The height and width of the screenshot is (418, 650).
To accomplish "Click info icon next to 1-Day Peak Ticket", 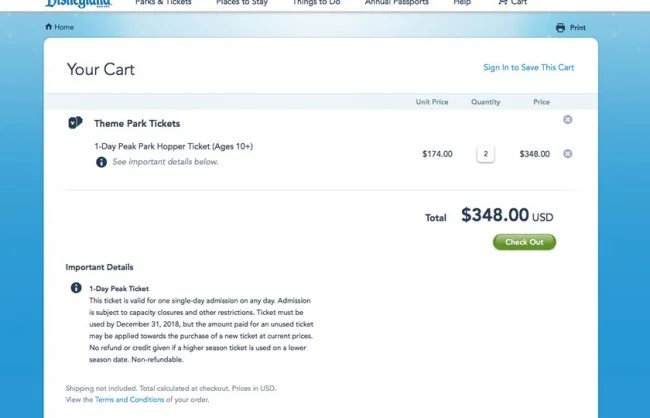I will pyautogui.click(x=76, y=288).
